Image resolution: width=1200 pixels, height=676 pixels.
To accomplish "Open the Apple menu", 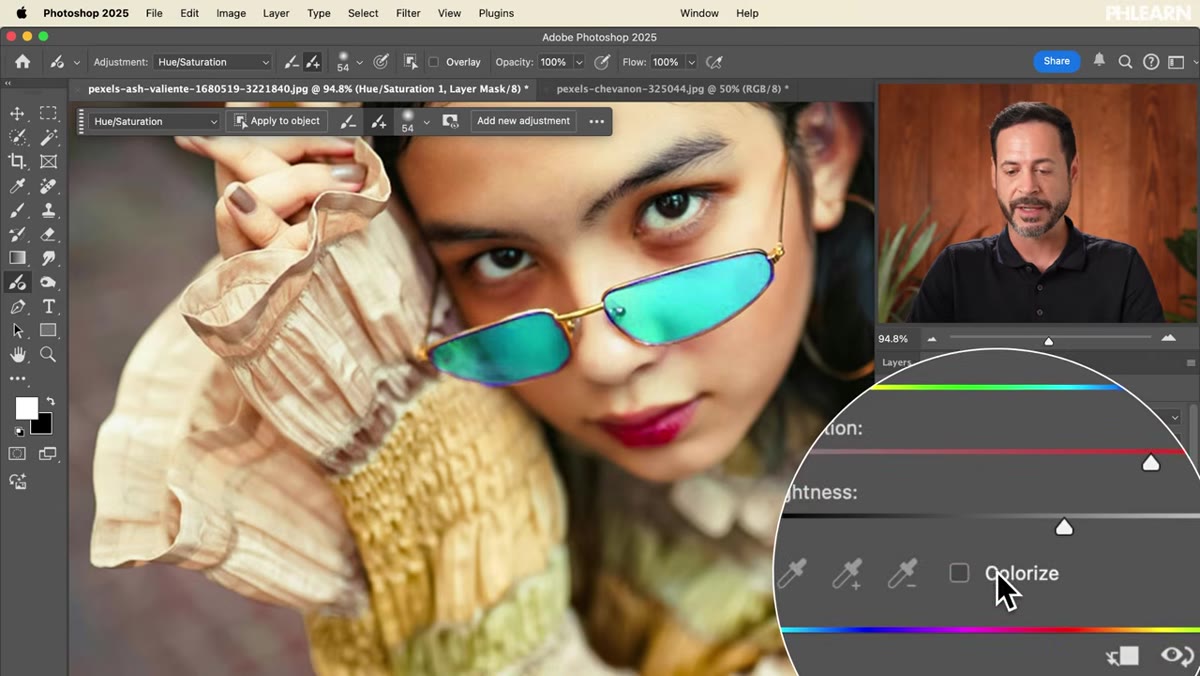I will tap(21, 13).
